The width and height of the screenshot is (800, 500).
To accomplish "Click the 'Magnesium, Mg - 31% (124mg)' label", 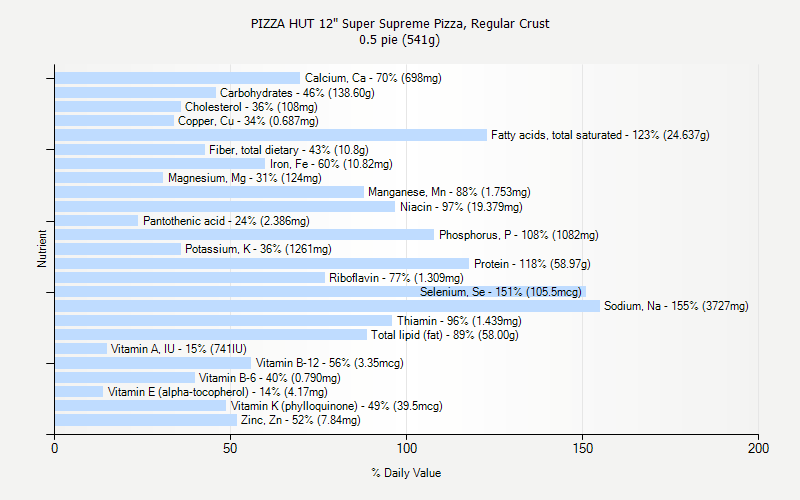I will pyautogui.click(x=245, y=178).
